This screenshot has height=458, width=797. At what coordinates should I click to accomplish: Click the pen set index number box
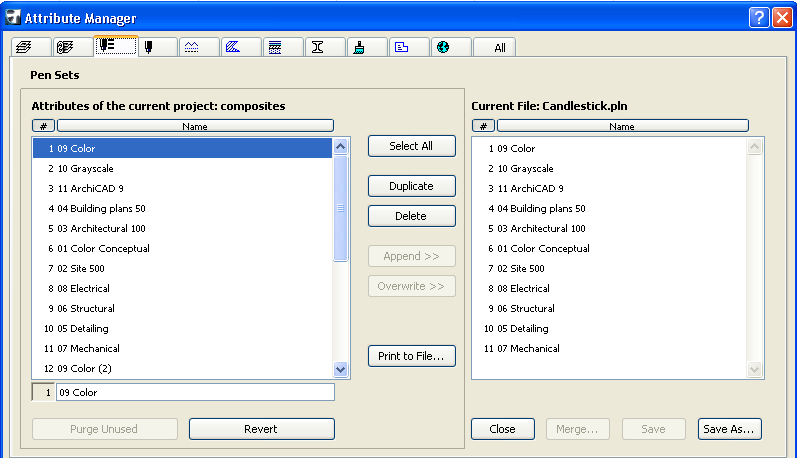[43, 392]
